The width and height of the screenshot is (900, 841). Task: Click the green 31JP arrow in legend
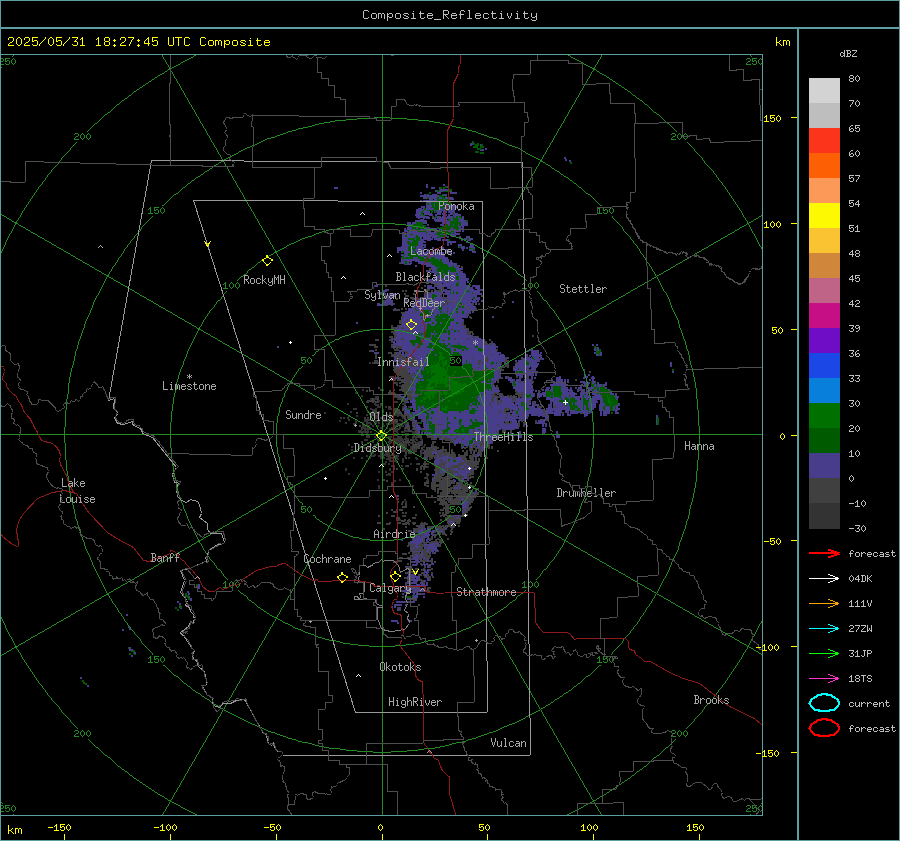point(824,653)
